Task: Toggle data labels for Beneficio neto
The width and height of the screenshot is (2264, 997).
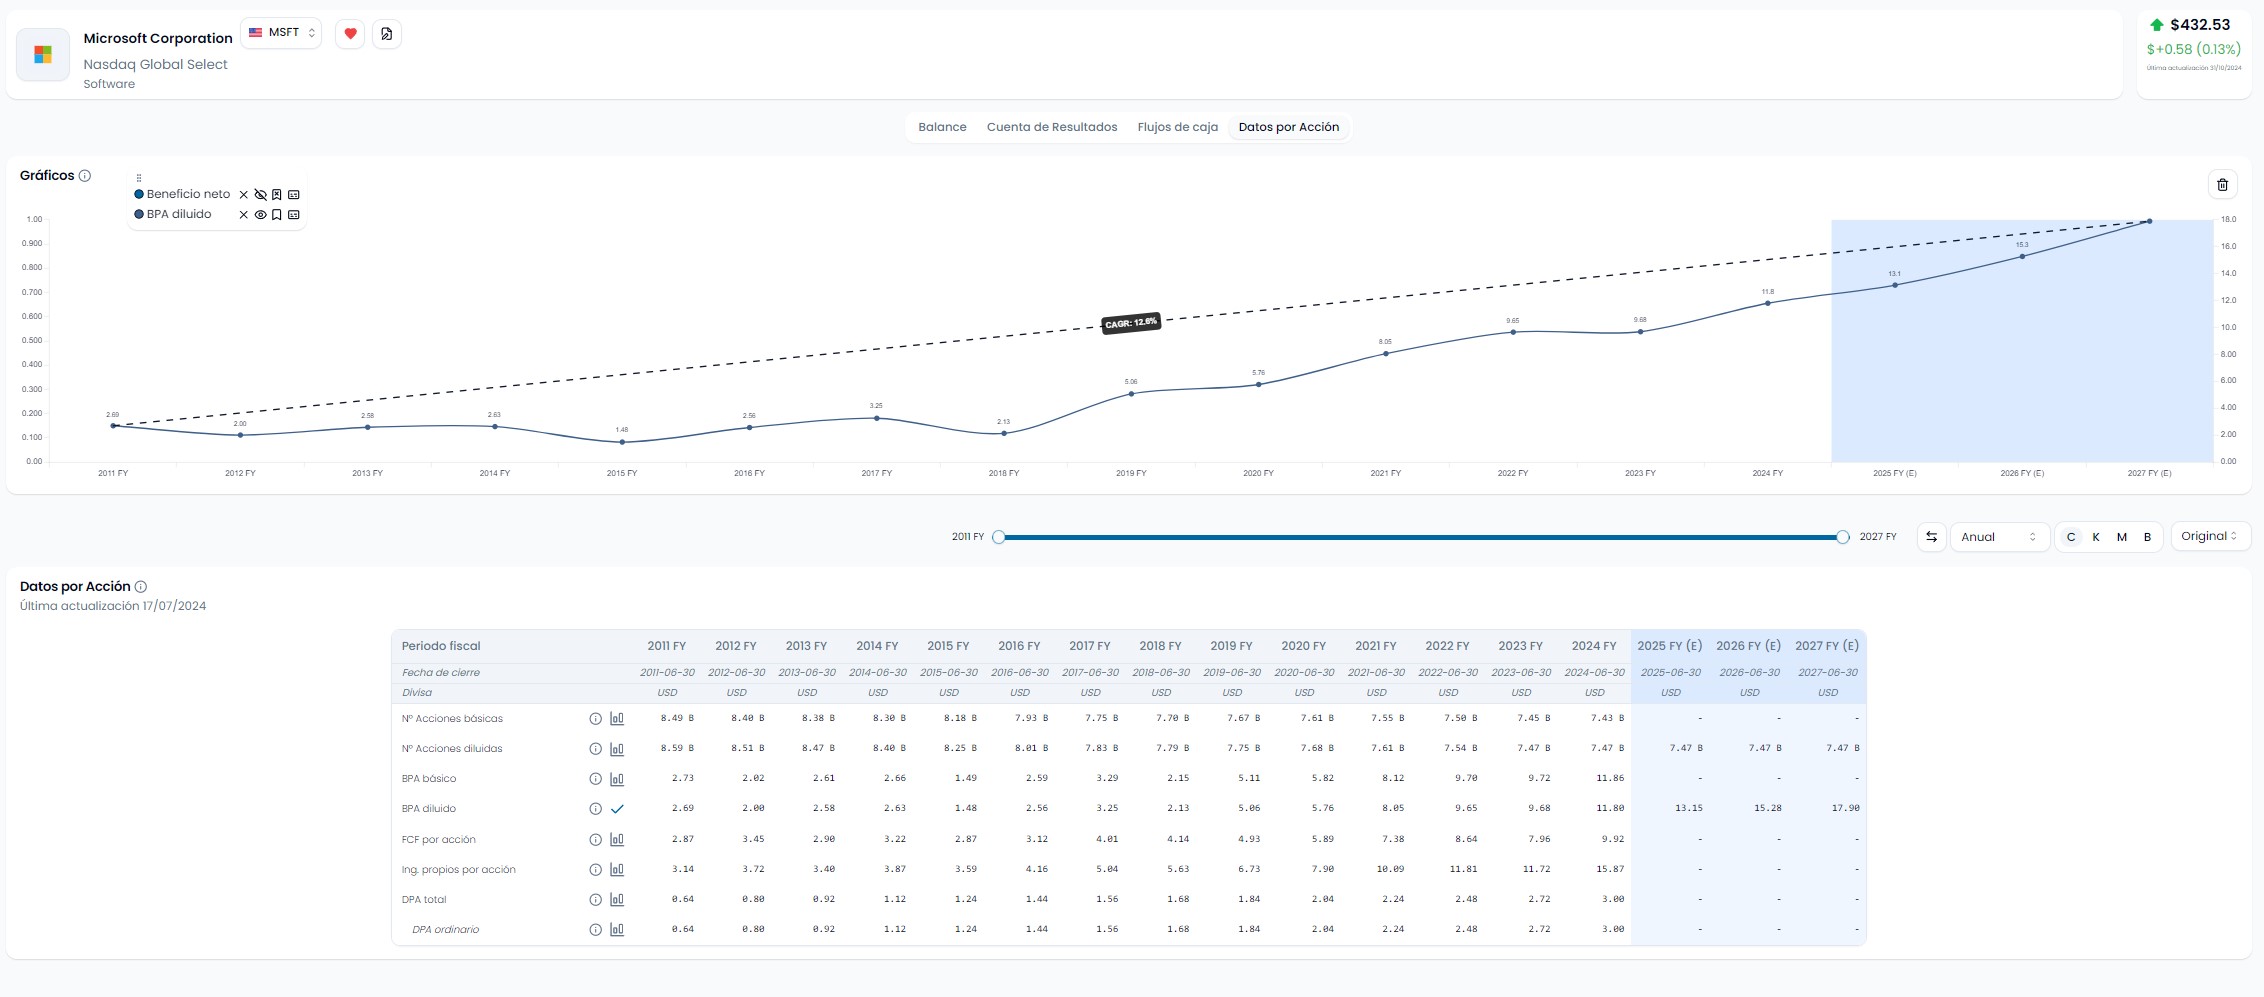Action: (294, 195)
